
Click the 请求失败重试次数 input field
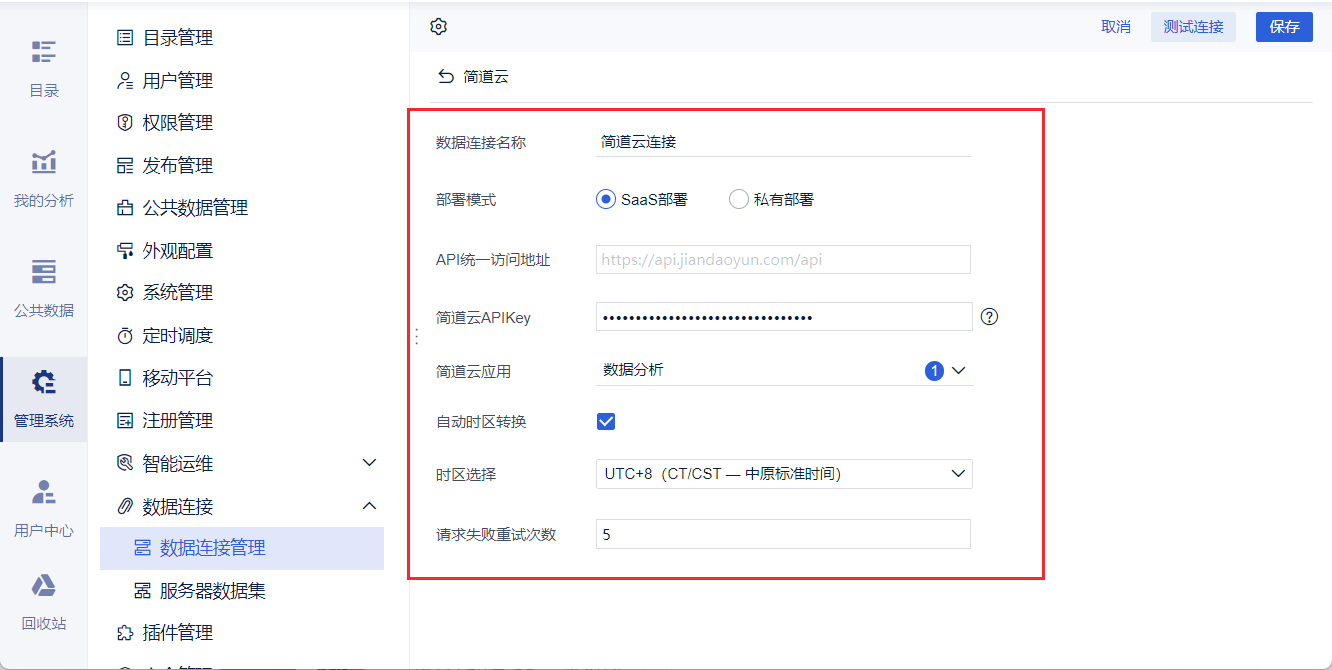click(784, 534)
